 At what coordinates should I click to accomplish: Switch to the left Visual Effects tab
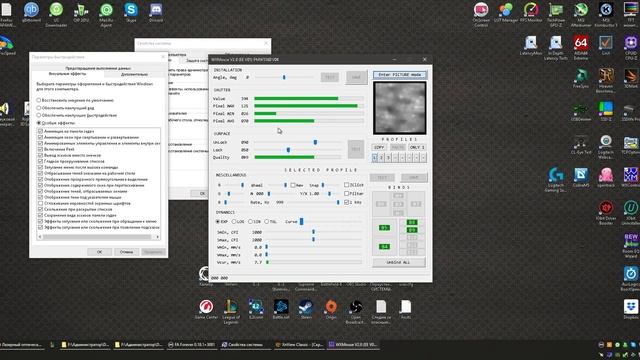pos(67,74)
